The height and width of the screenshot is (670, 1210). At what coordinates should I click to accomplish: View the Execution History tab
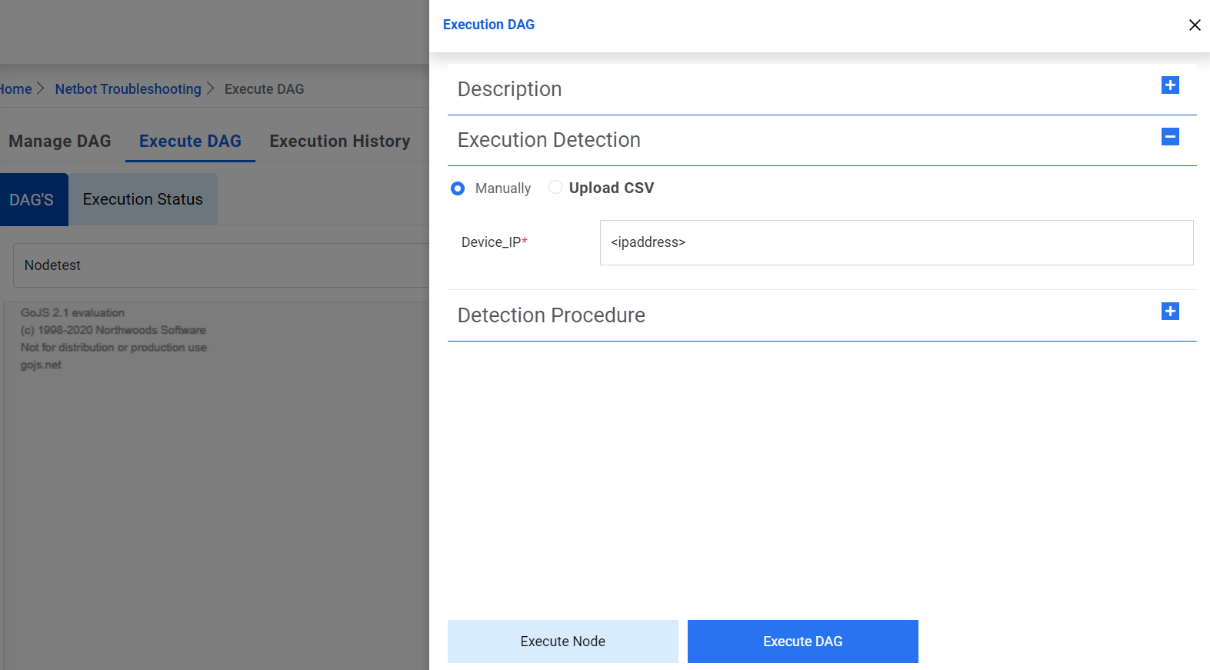point(339,141)
